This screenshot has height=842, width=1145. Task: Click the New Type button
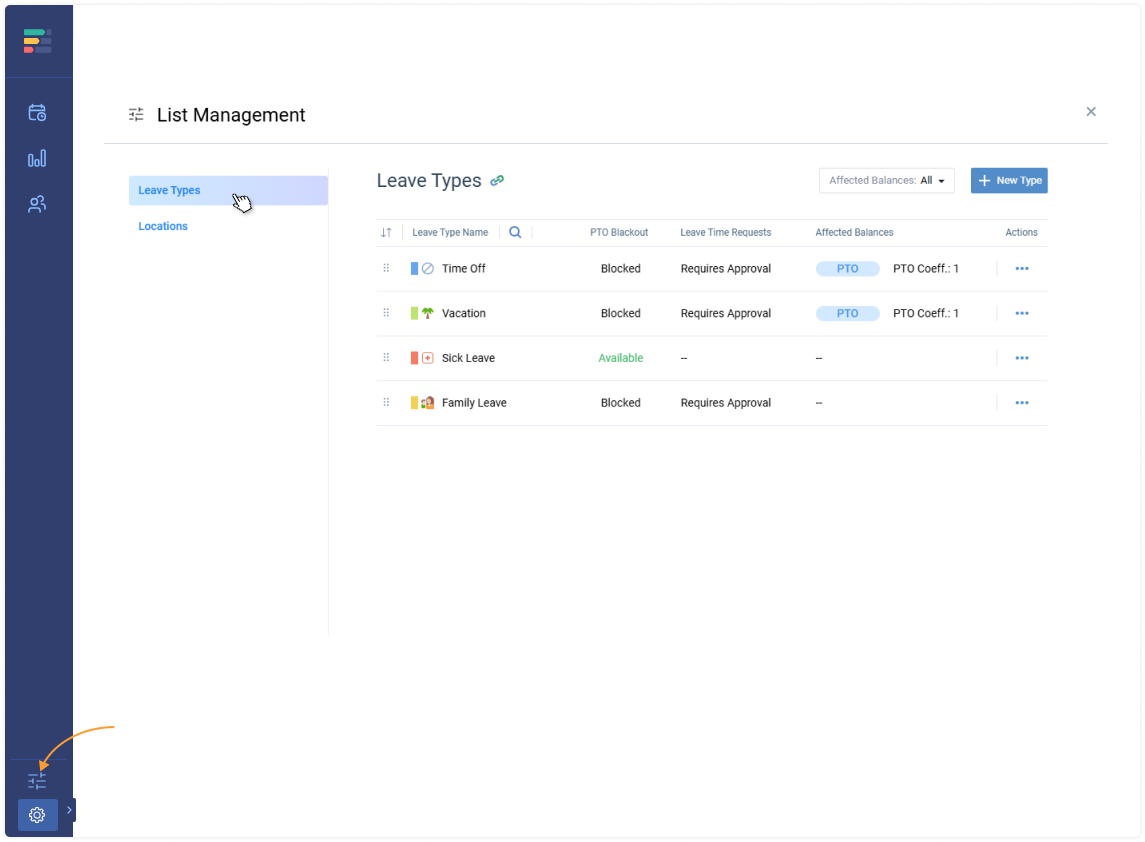(1009, 181)
